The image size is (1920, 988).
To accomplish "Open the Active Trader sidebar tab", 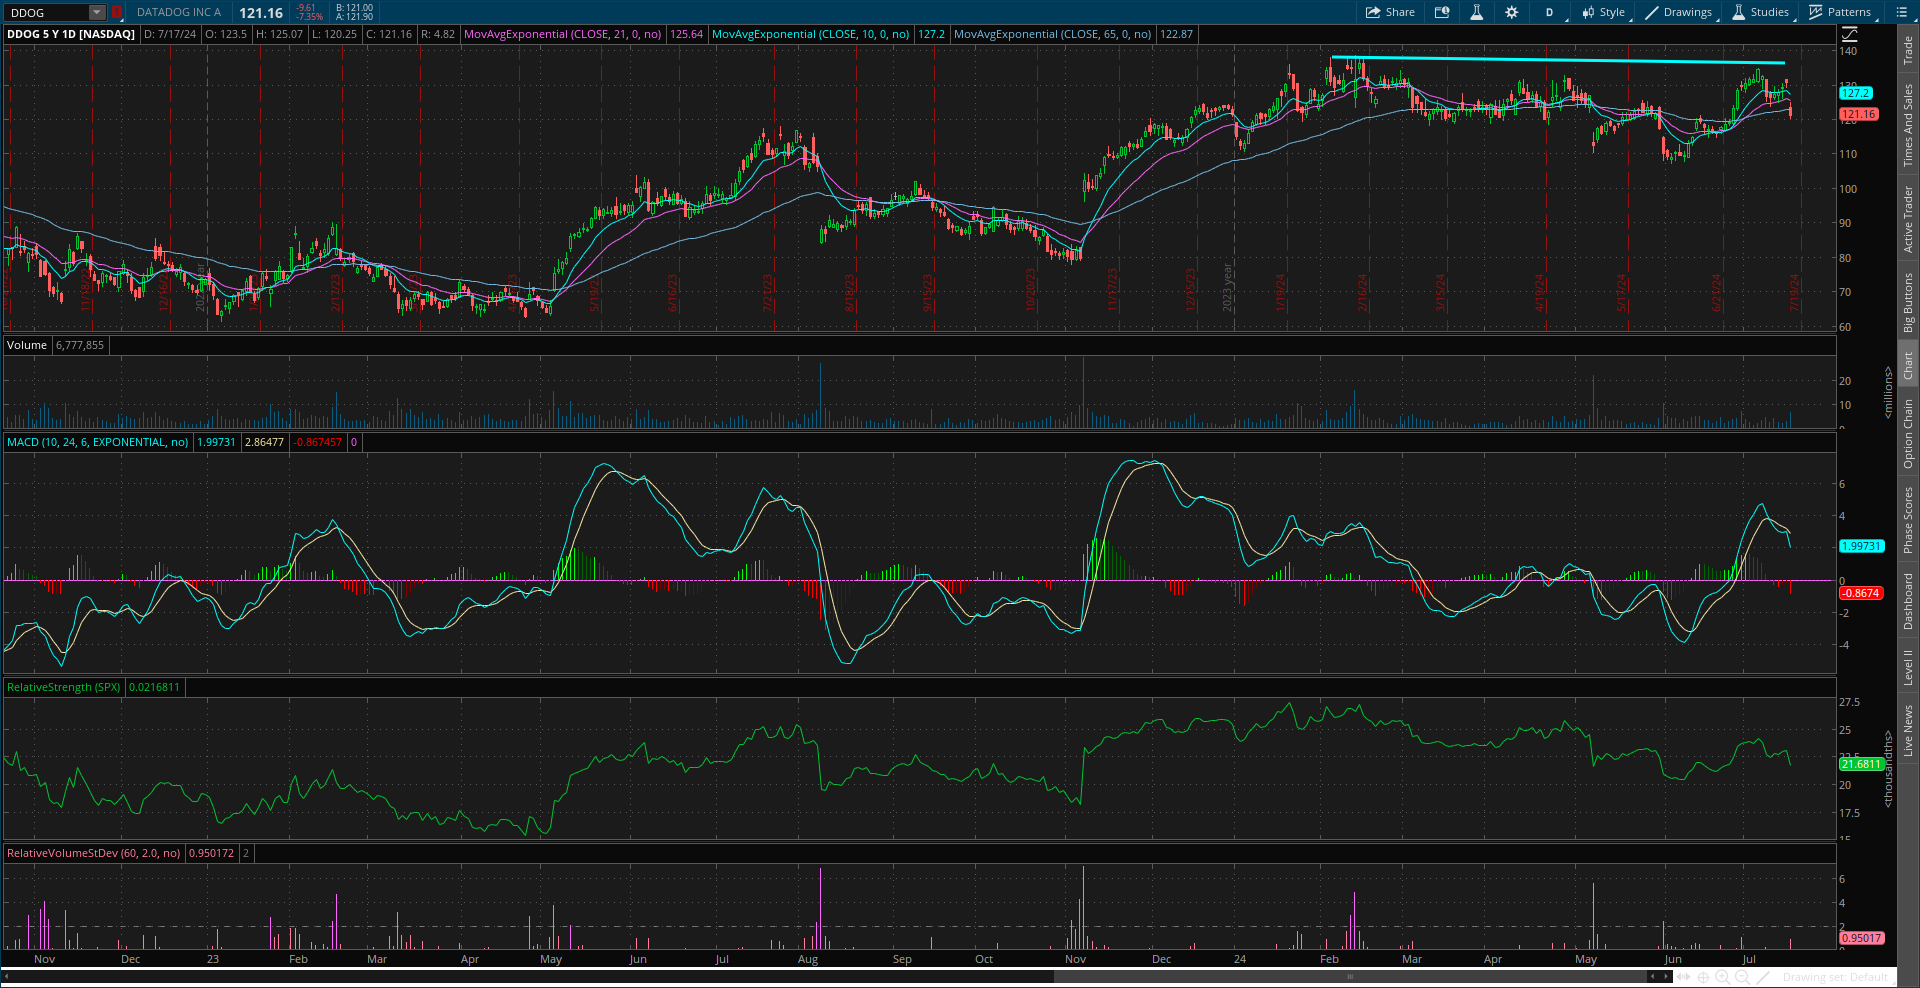I will (1908, 219).
